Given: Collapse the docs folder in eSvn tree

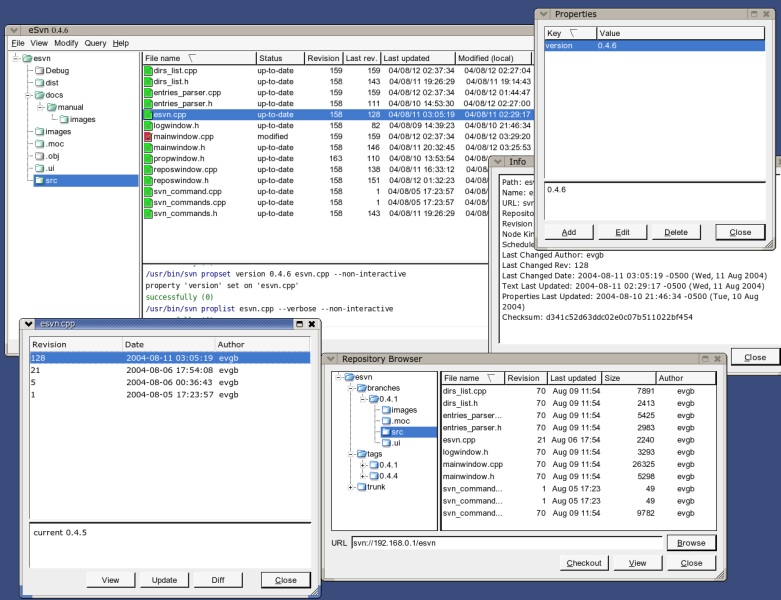Looking at the screenshot, I should pos(28,95).
